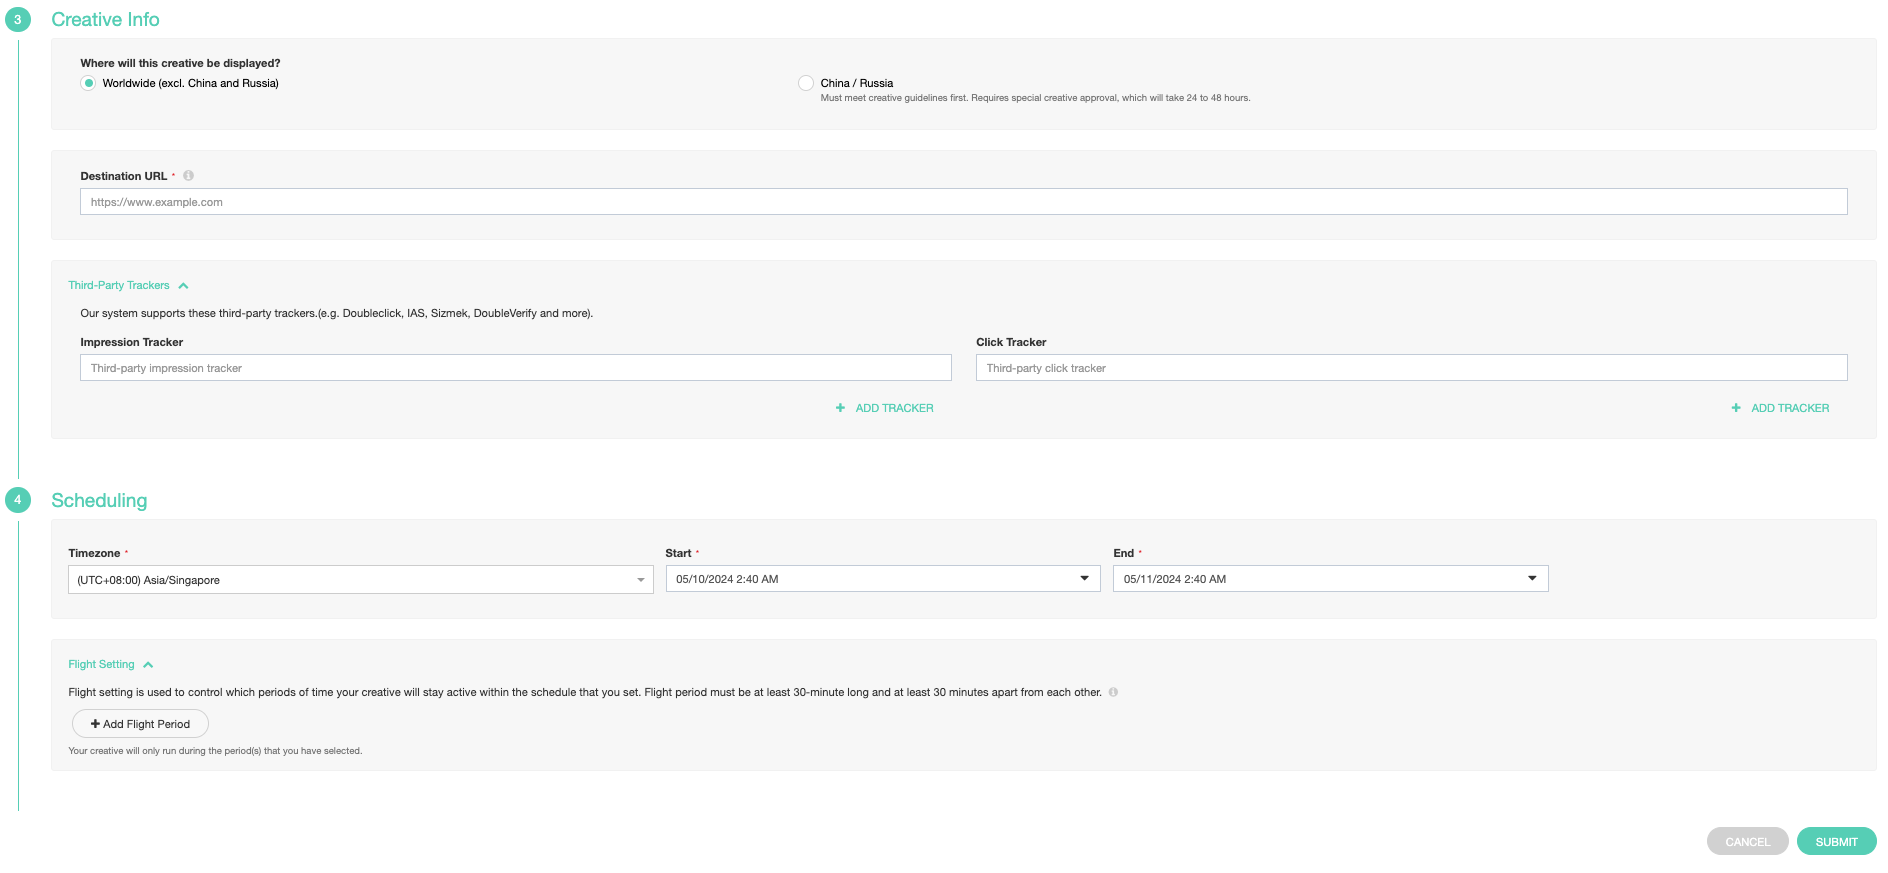Click the Flight setting info icon
Viewport: 1888px width, 873px height.
click(x=1113, y=692)
